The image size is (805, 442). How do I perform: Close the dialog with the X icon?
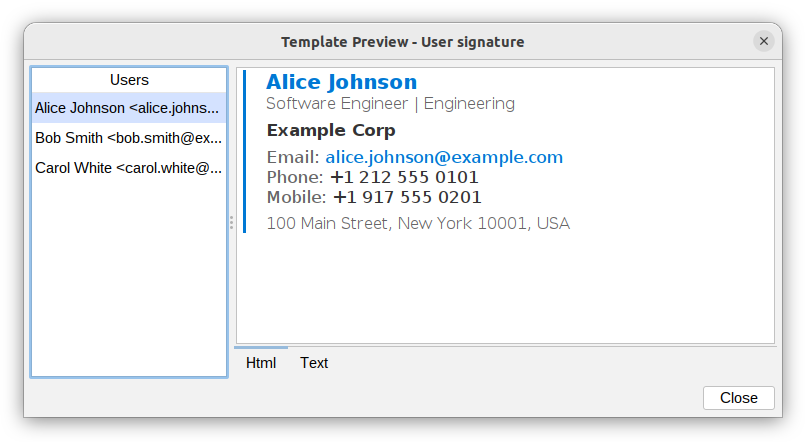click(x=763, y=41)
